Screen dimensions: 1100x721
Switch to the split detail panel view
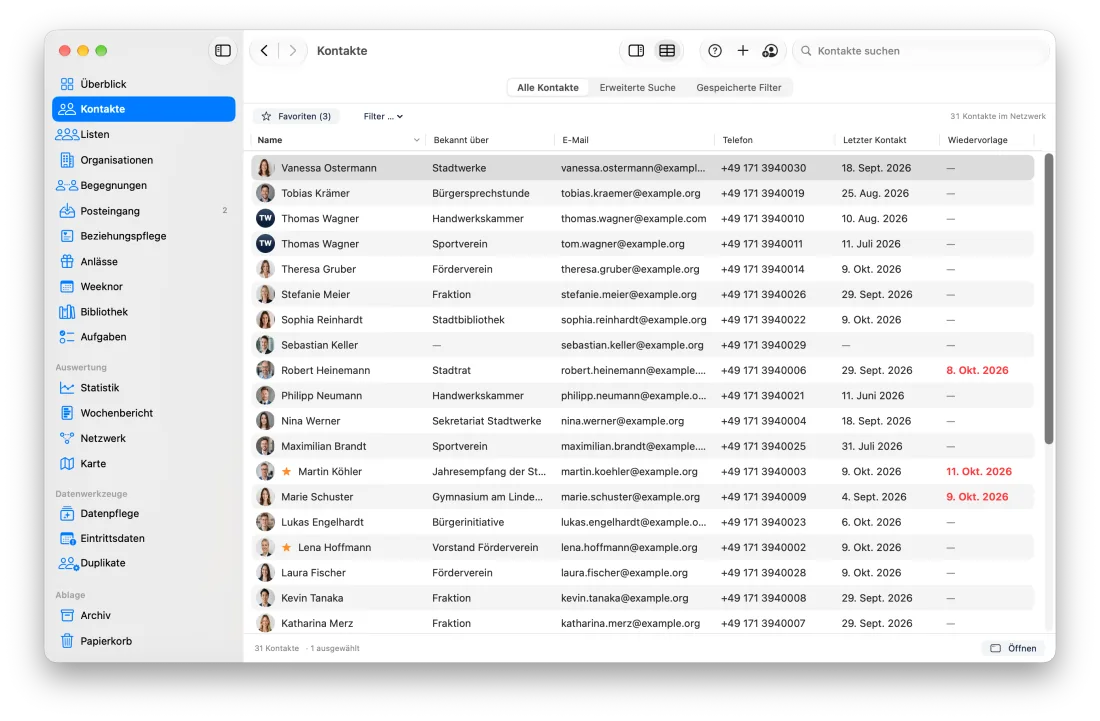pyautogui.click(x=636, y=50)
